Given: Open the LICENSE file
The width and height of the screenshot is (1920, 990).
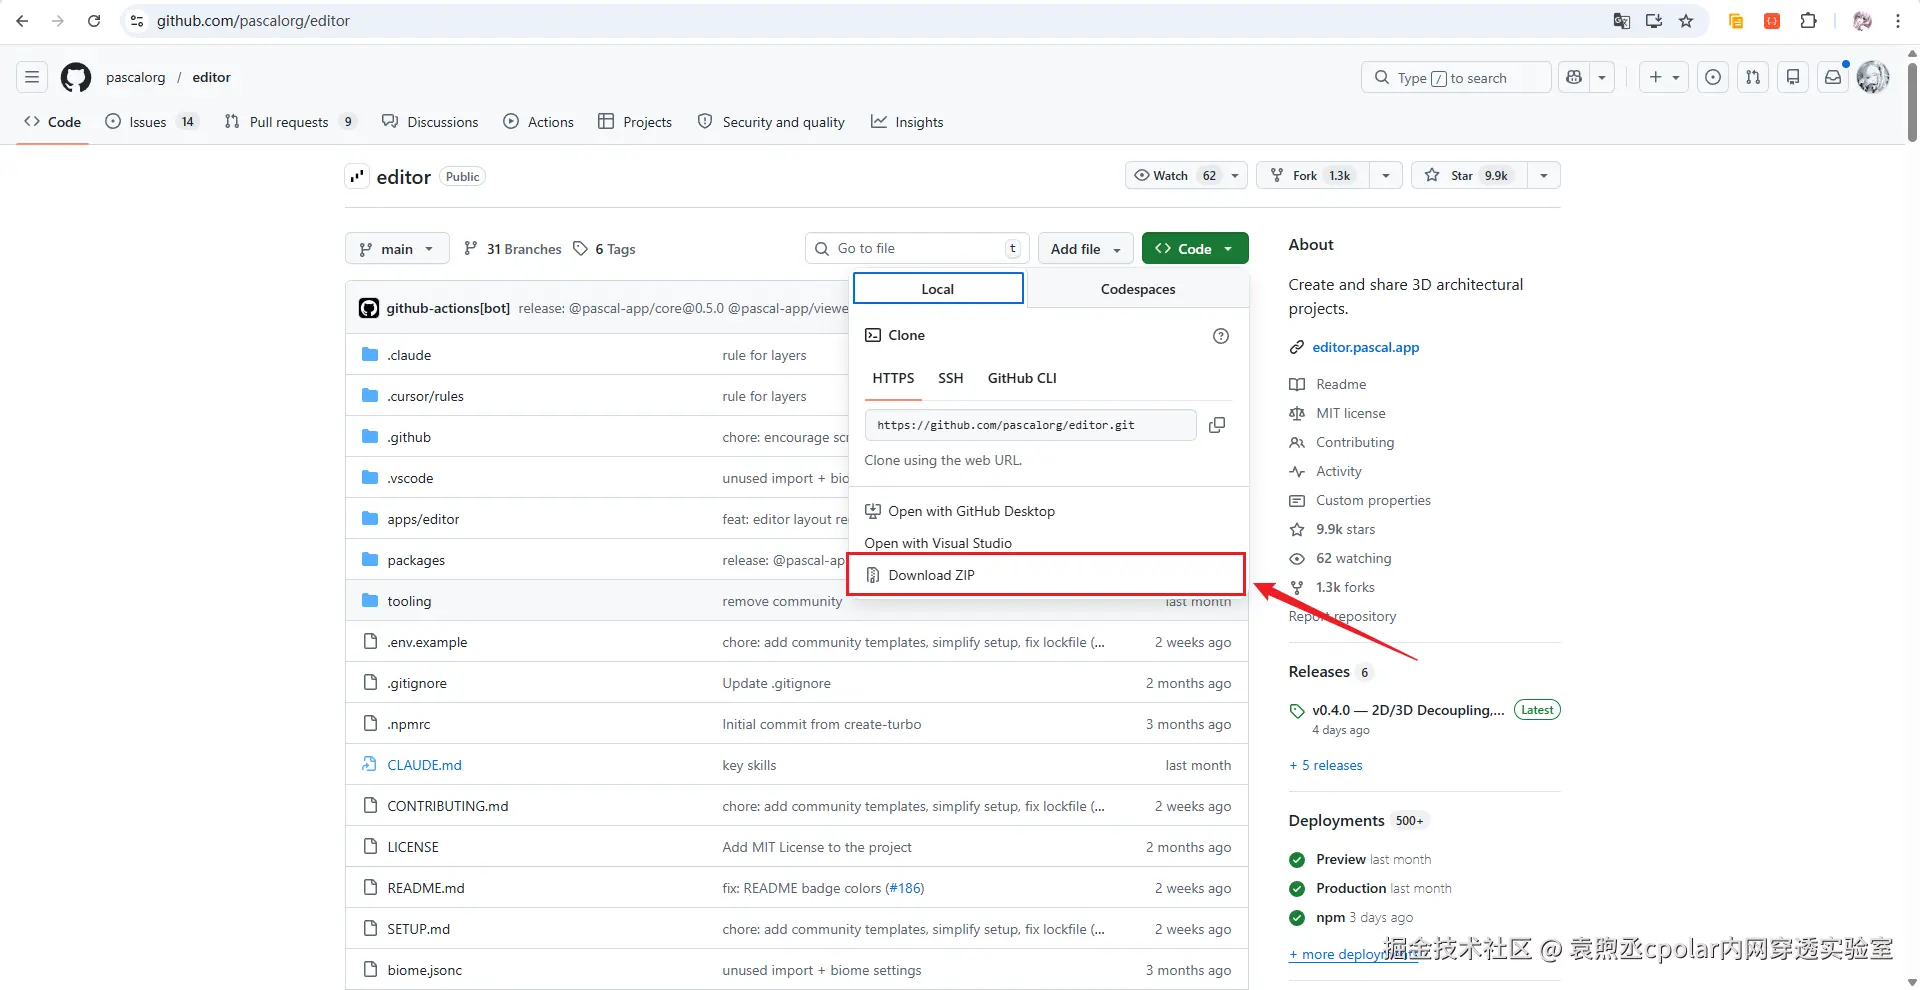Looking at the screenshot, I should (413, 847).
